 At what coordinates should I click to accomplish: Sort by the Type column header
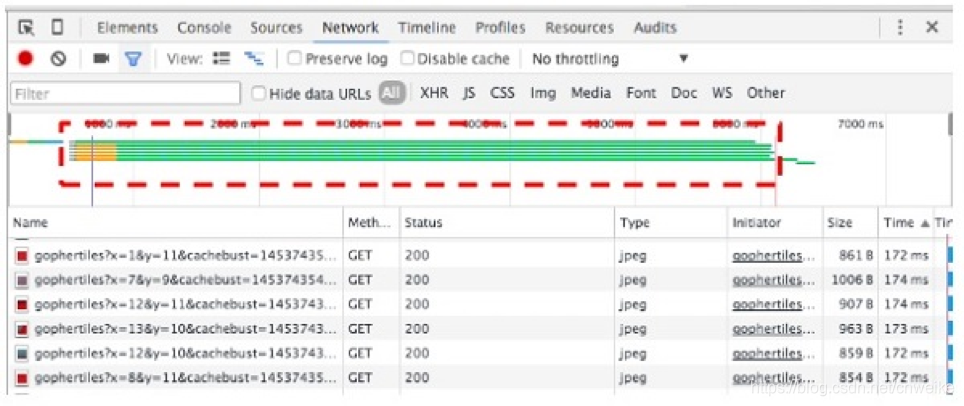[671, 223]
